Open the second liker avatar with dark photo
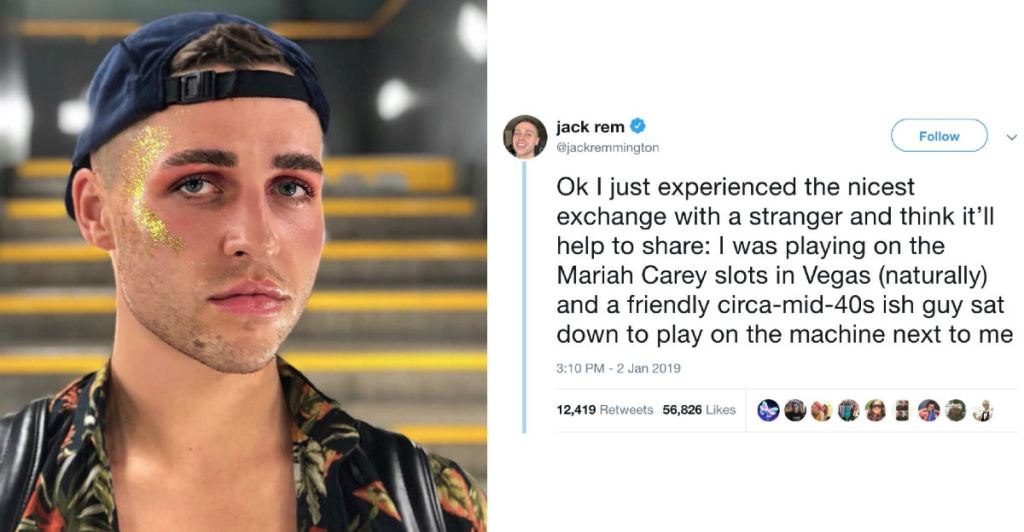The width and height of the screenshot is (1024, 532). (x=795, y=410)
